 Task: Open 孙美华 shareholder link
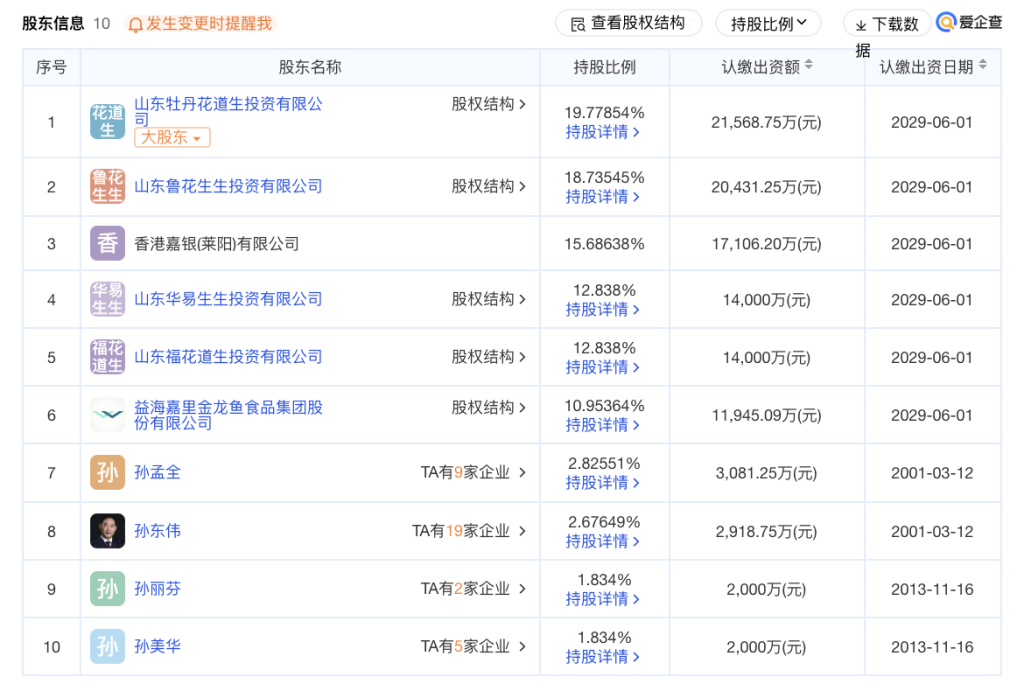point(157,646)
